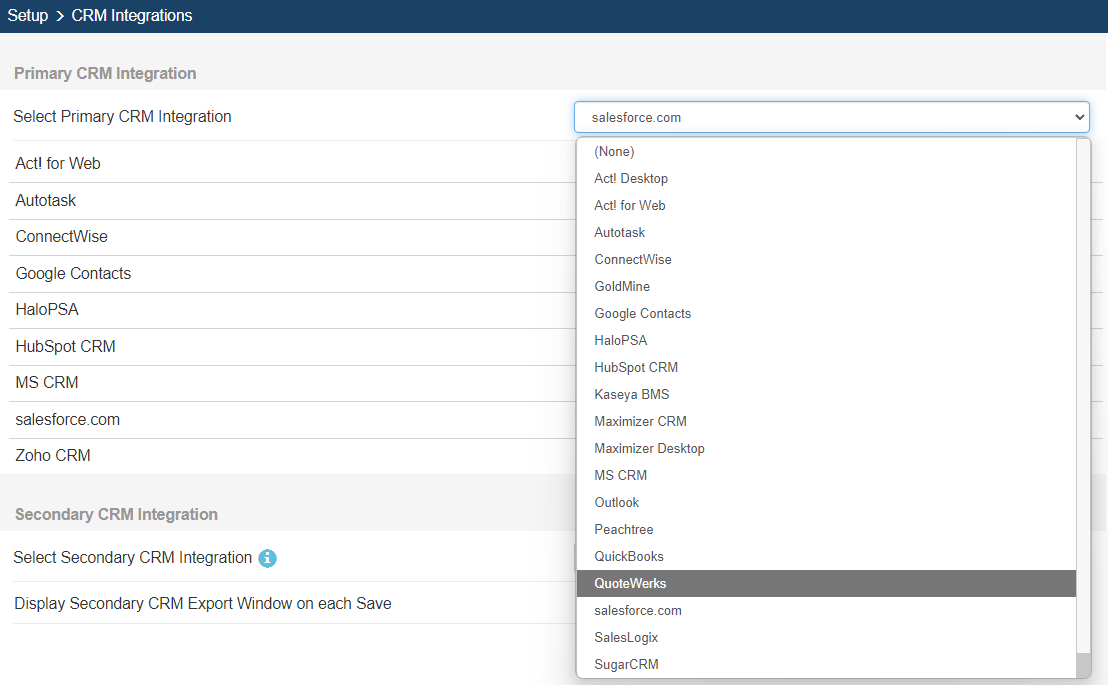Screen dimensions: 1108x685
Task: Select QuoteWerks from the dropdown list
Action: (630, 583)
